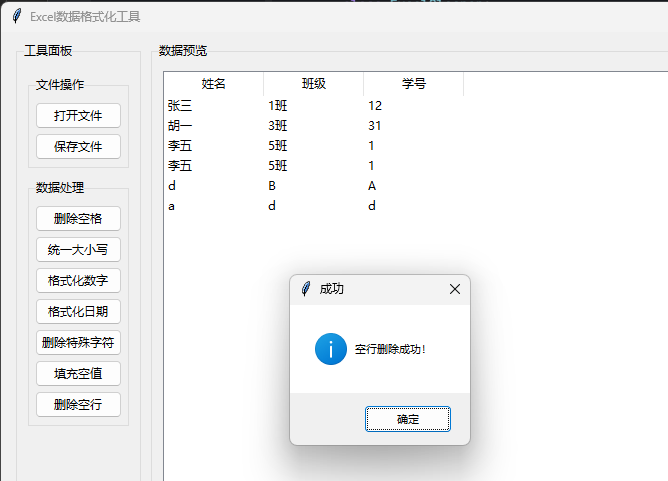Click the feather icon in 成功 dialog title

(x=306, y=289)
